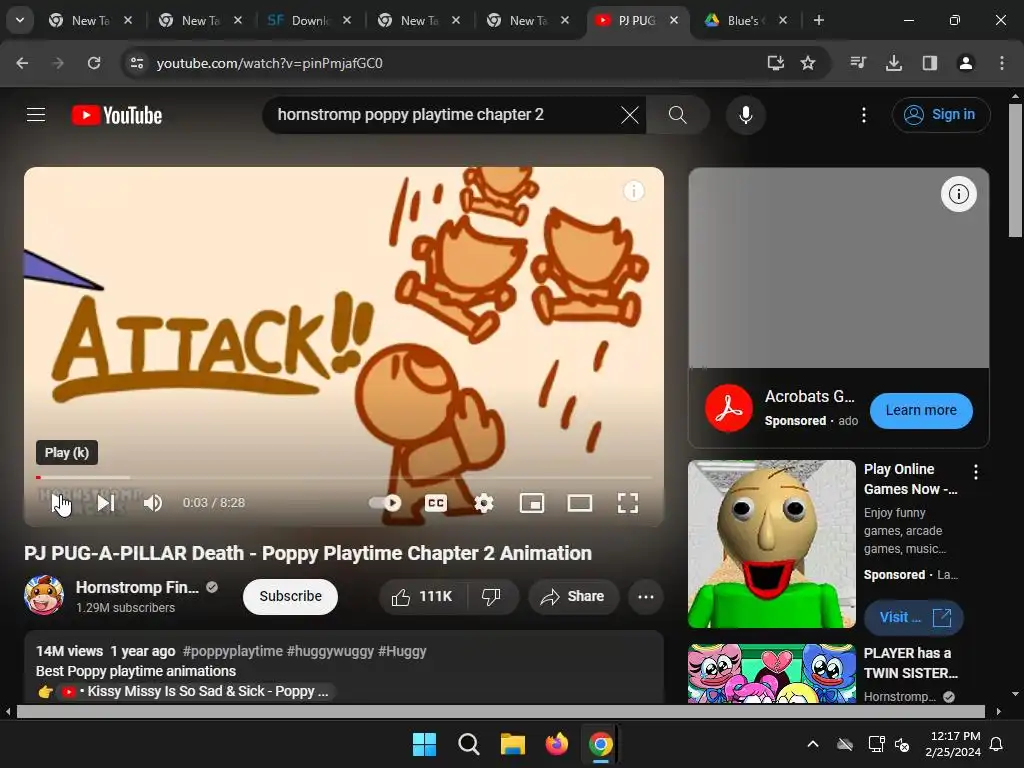Open Hornstromp channel avatar

tap(44, 595)
